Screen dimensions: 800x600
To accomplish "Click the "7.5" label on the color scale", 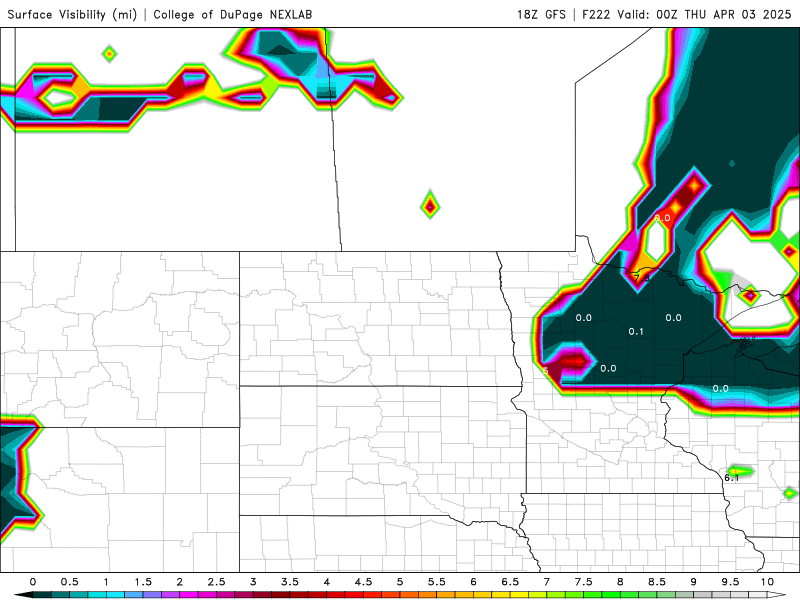I will click(x=584, y=582).
